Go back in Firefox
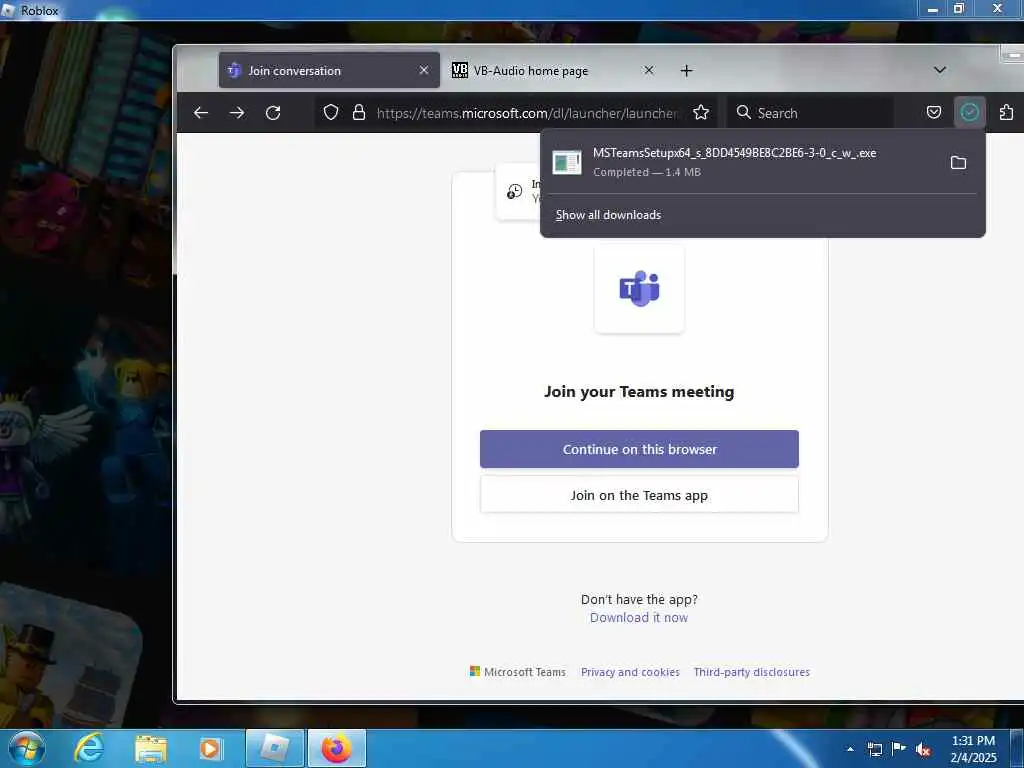 [200, 113]
